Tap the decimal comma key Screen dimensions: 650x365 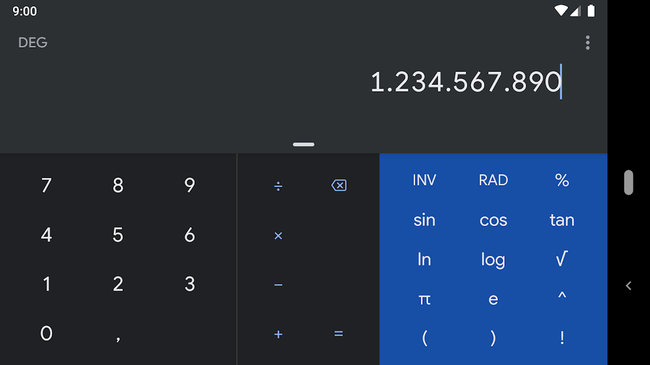(x=118, y=338)
